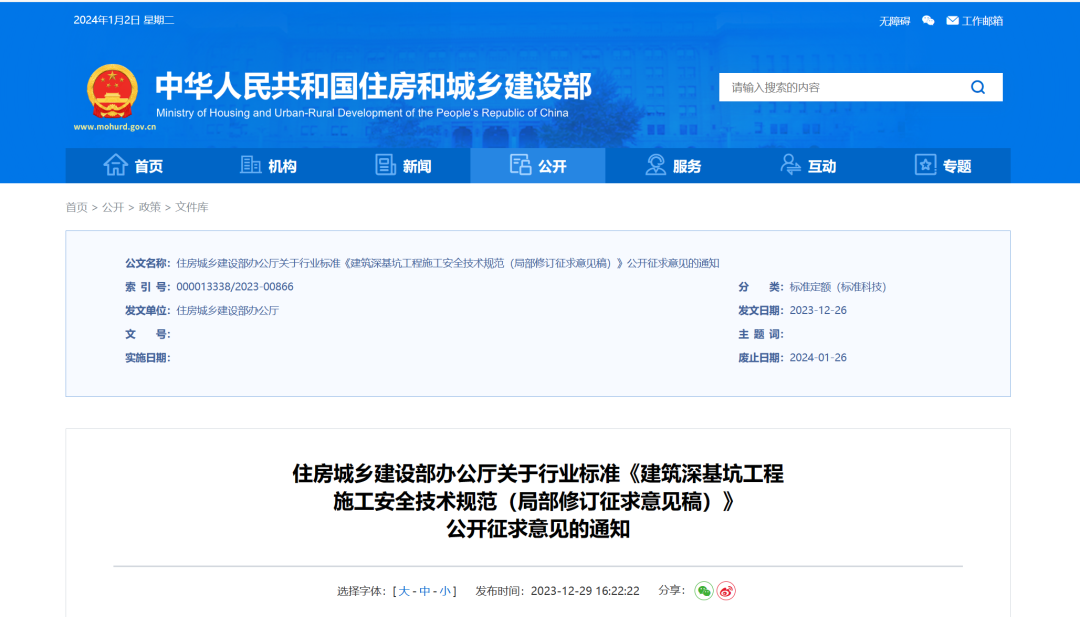Go to the 服务 navigation tab
This screenshot has height=617, width=1080.
(673, 166)
